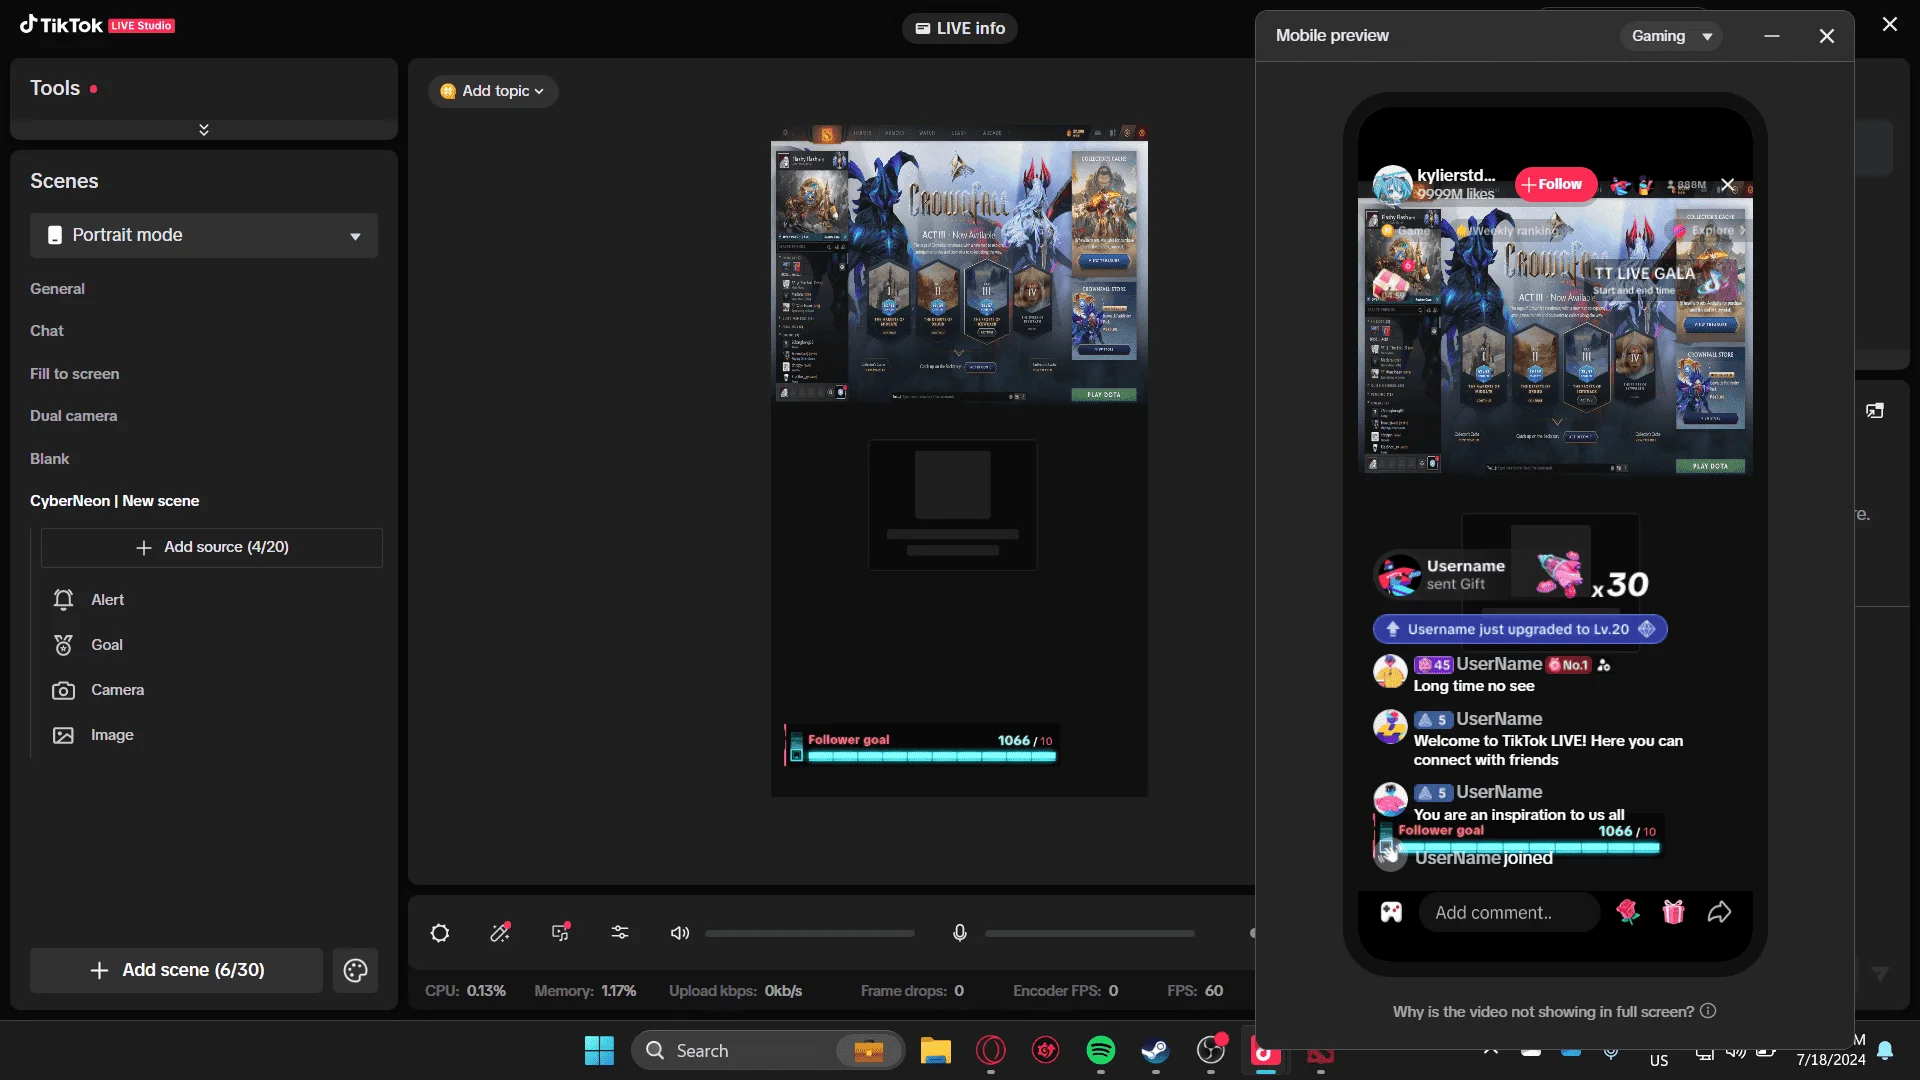
Task: Click the kylierstd profile avatar in preview
Action: pos(1392,184)
